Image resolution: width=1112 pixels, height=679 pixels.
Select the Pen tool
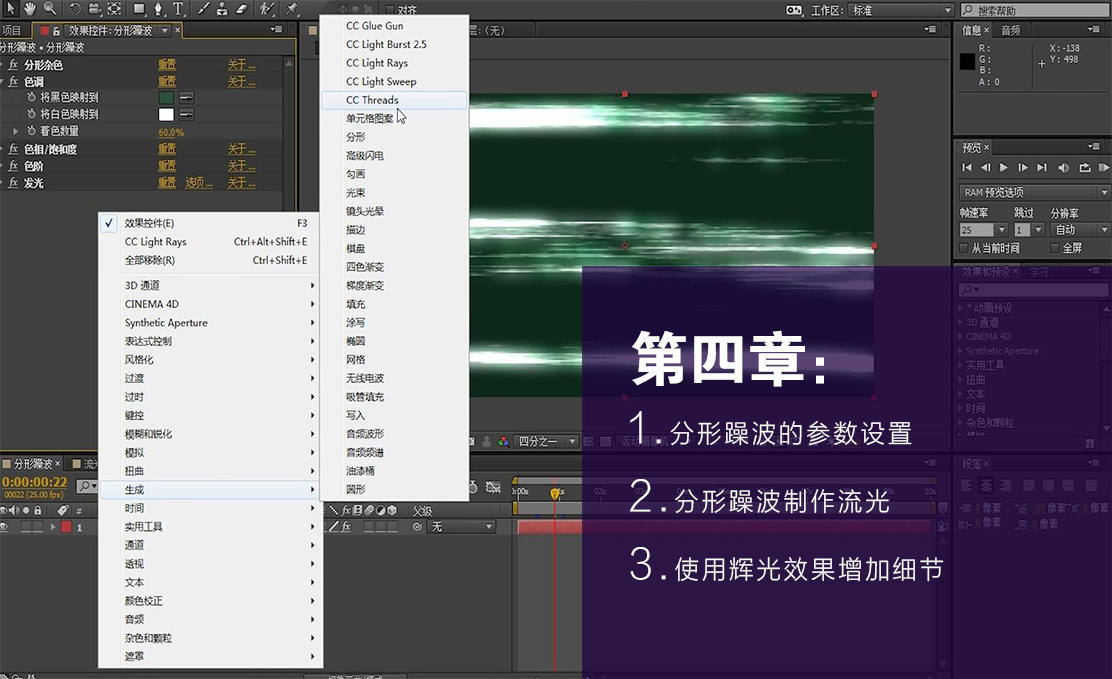[158, 9]
